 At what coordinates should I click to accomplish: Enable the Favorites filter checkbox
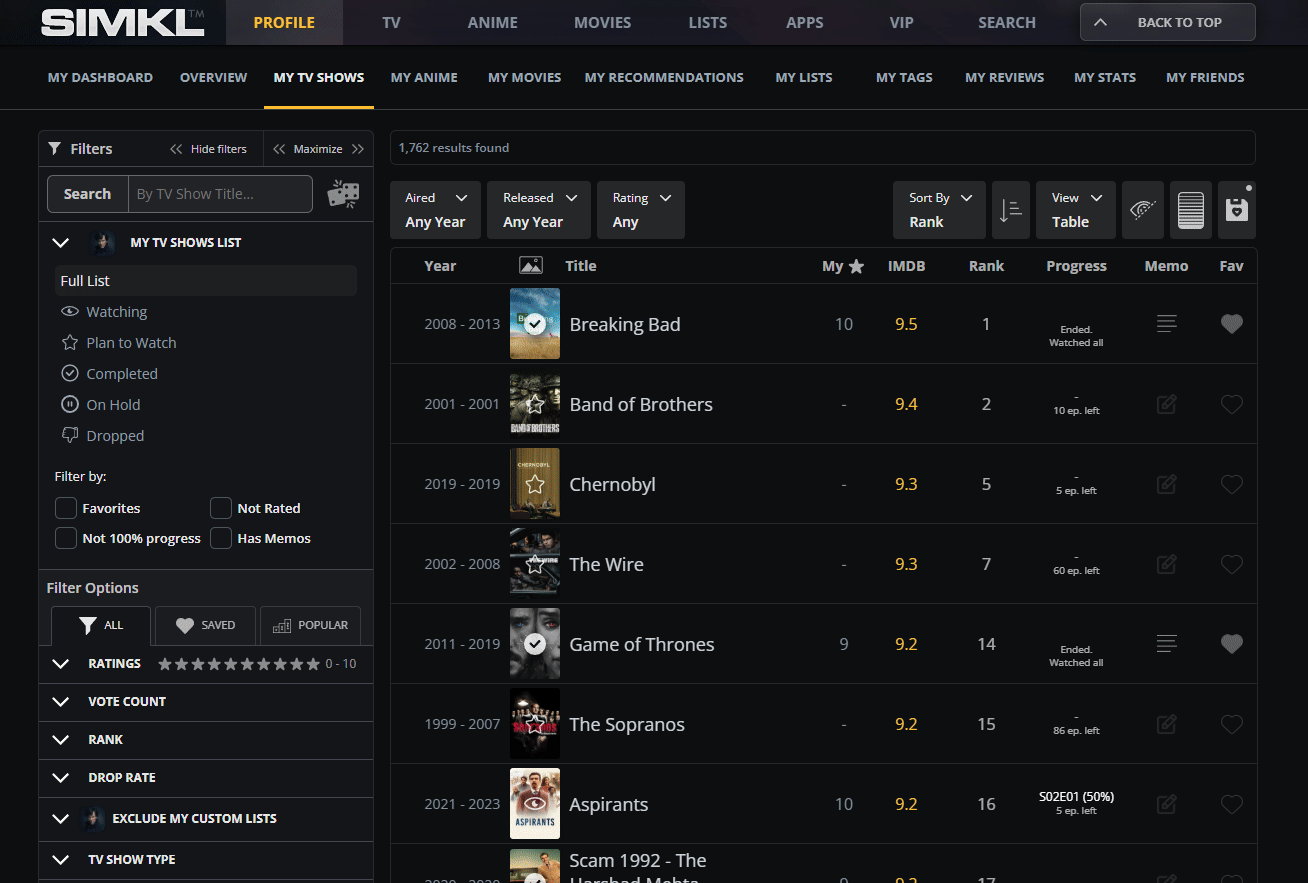tap(66, 508)
